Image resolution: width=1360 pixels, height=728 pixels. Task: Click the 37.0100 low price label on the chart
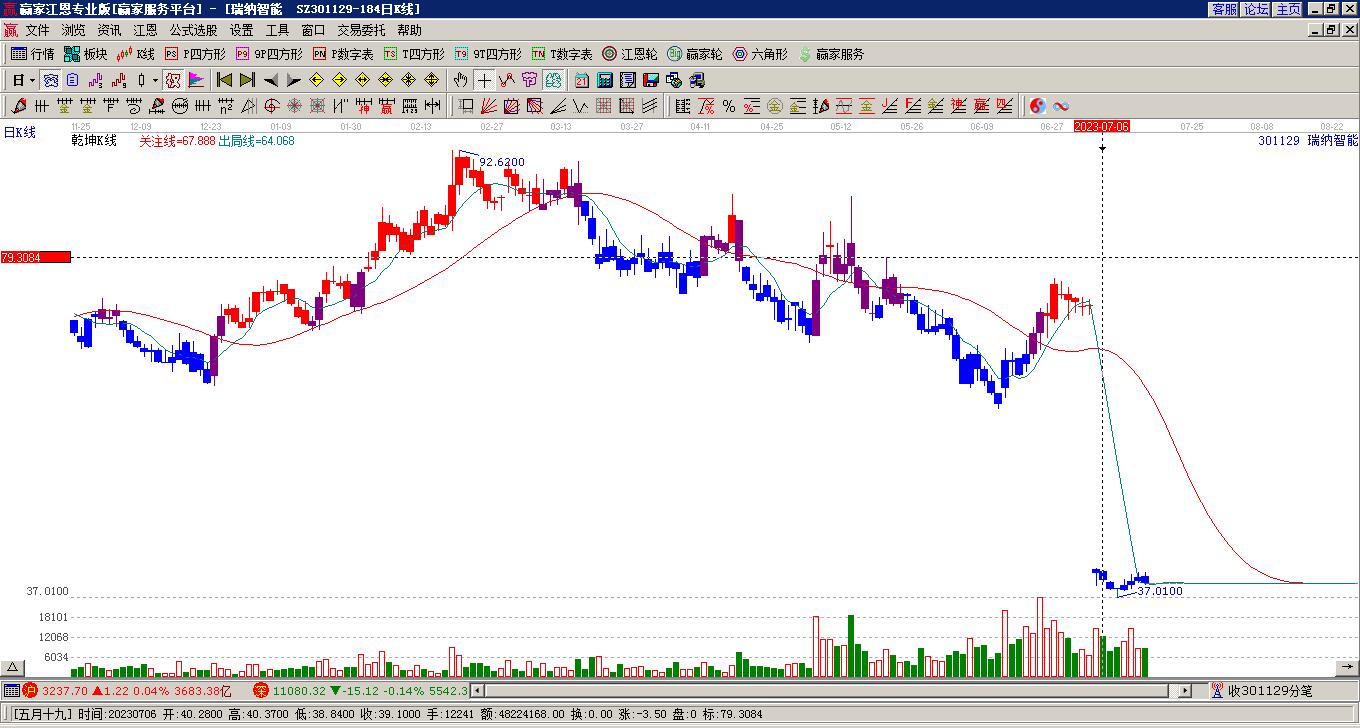point(1160,591)
